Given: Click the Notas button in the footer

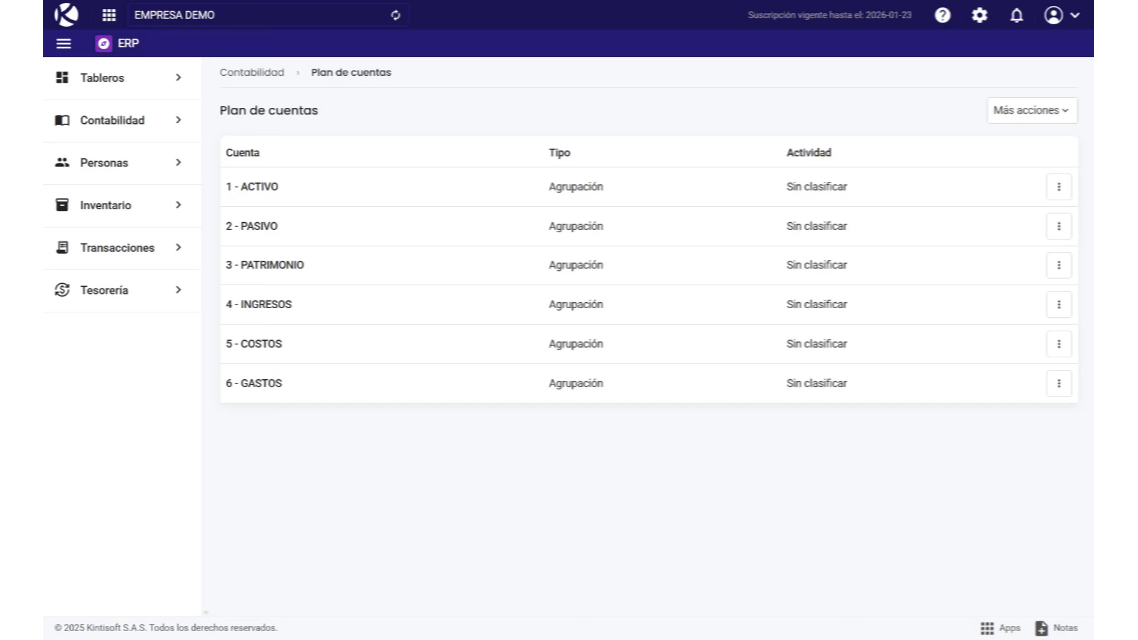Looking at the screenshot, I should [1056, 628].
